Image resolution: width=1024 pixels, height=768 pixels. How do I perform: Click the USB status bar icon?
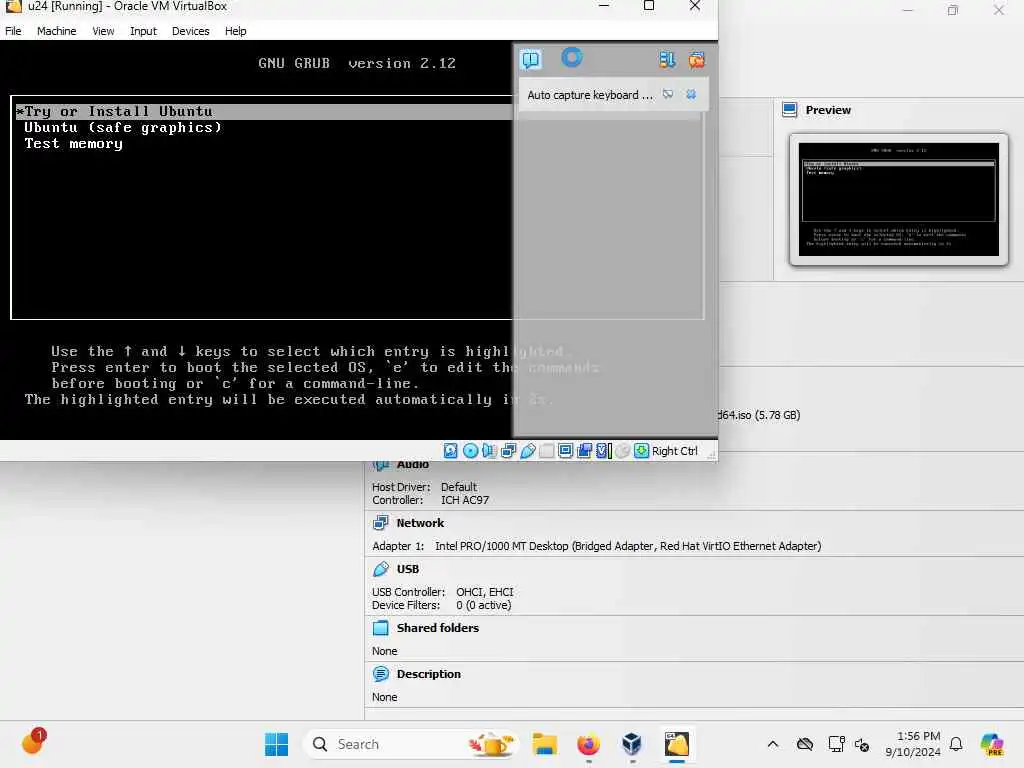tap(528, 451)
